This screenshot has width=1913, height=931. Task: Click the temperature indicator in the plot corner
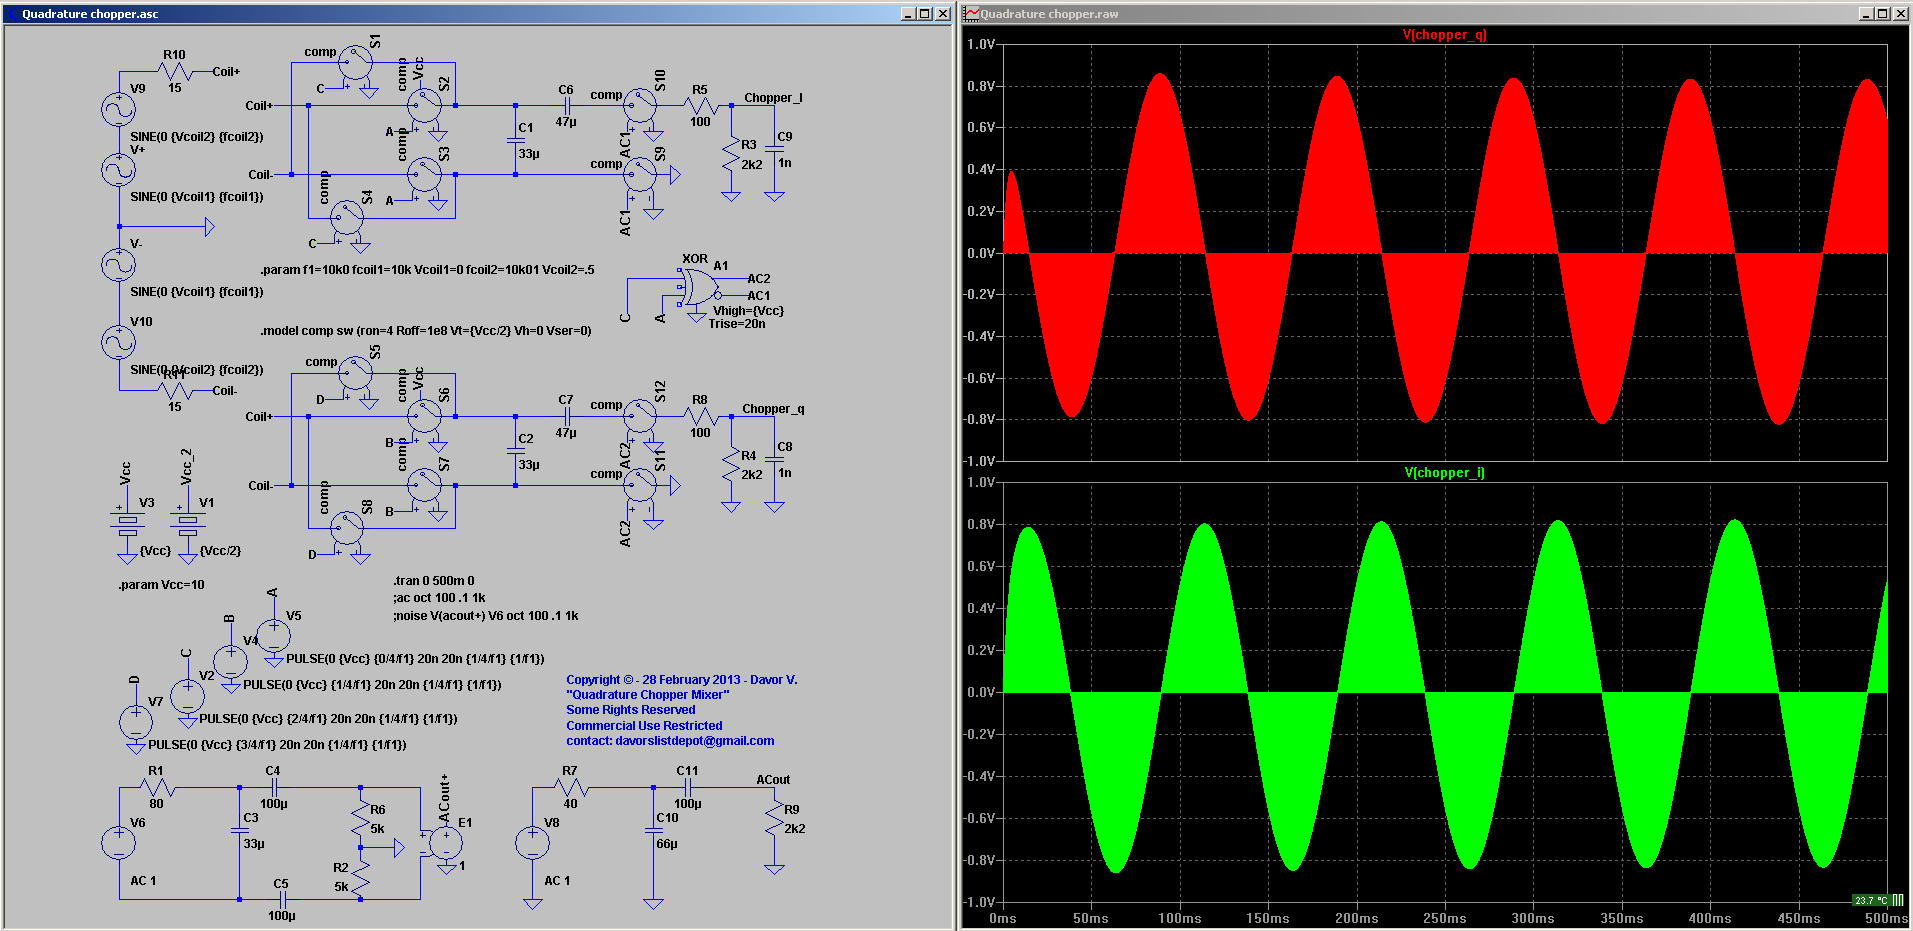1870,900
